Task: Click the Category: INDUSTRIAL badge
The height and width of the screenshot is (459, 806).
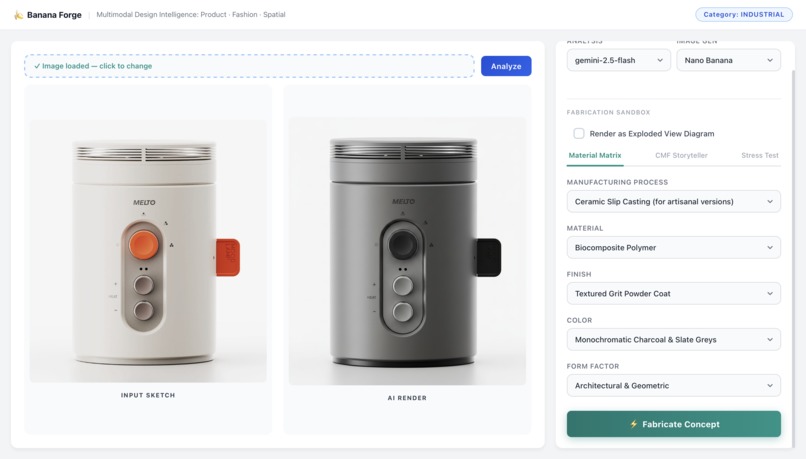Action: point(743,14)
